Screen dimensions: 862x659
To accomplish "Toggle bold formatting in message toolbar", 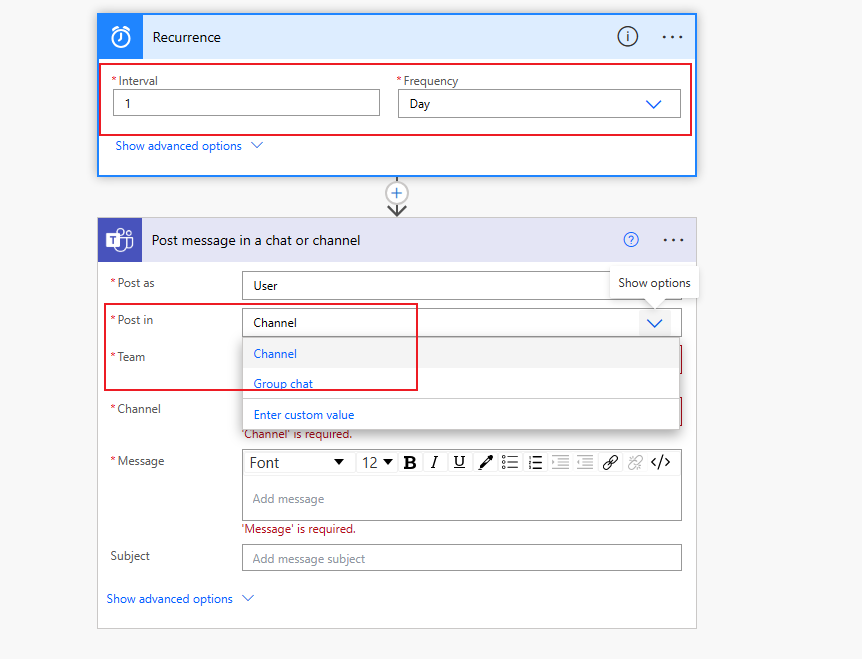I will click(x=410, y=463).
